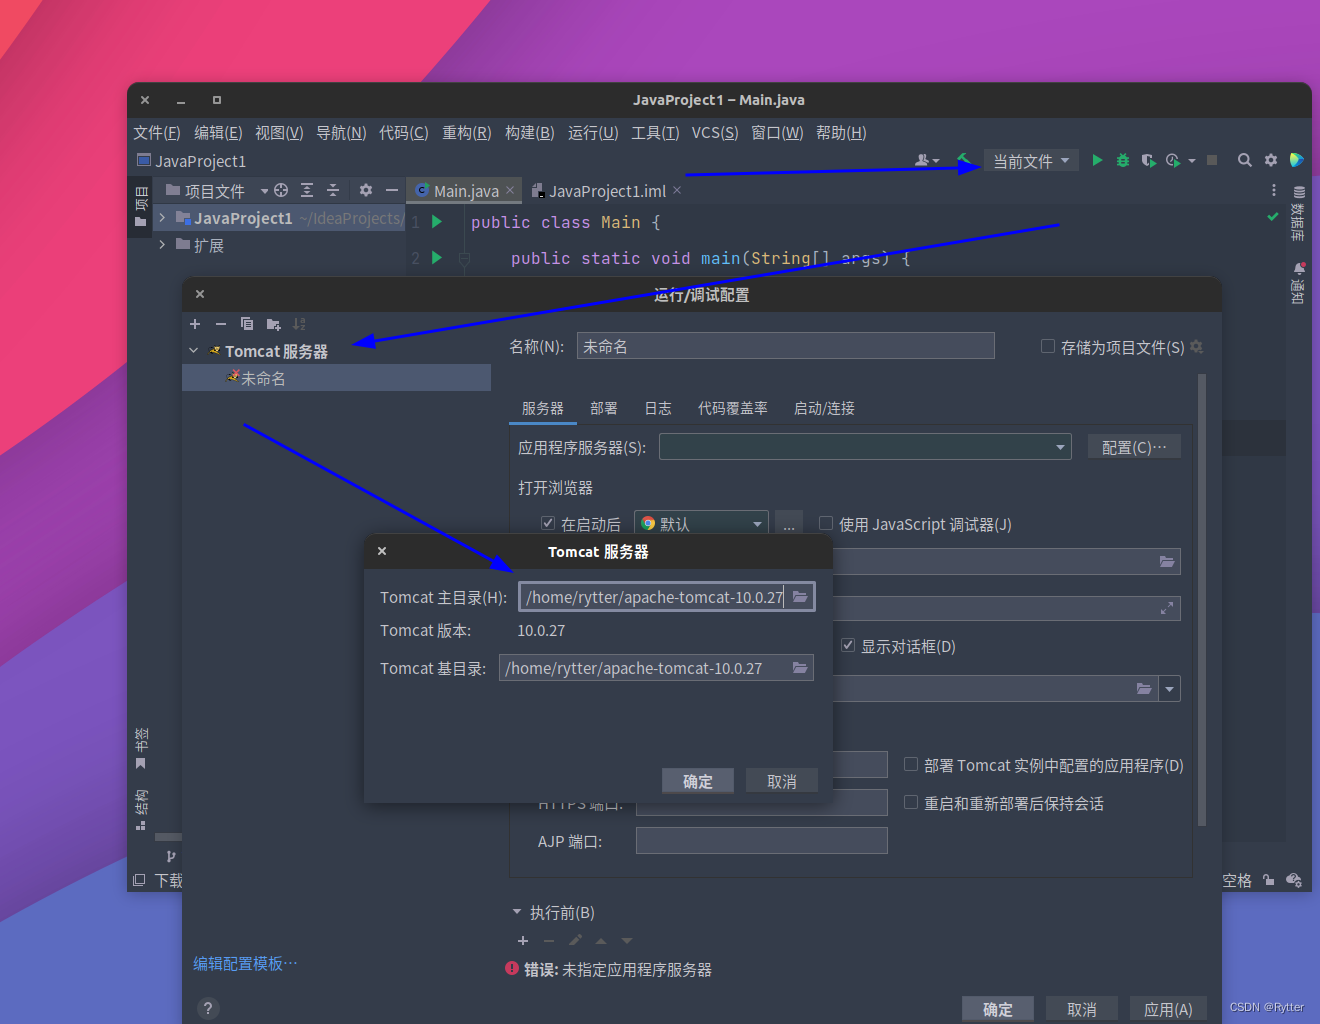Click the grey stop square icon

click(1212, 160)
